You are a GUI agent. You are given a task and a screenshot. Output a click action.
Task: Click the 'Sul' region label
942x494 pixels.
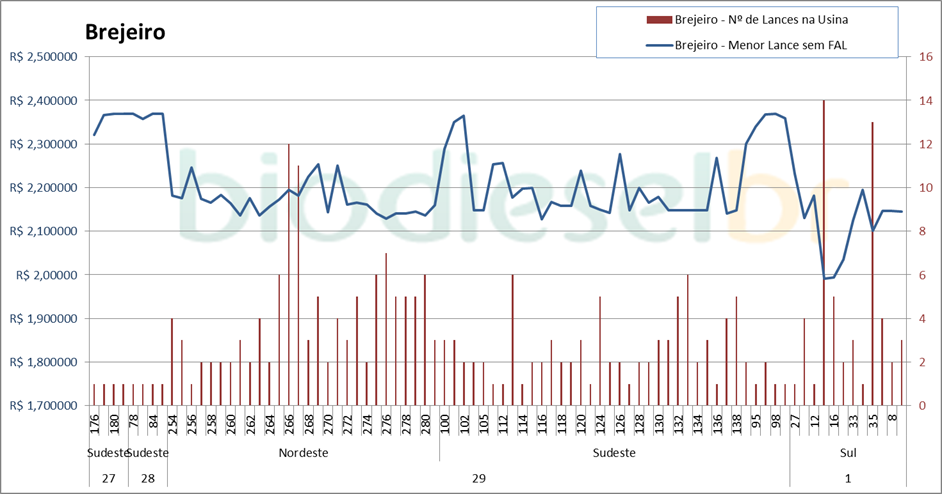pyautogui.click(x=848, y=452)
